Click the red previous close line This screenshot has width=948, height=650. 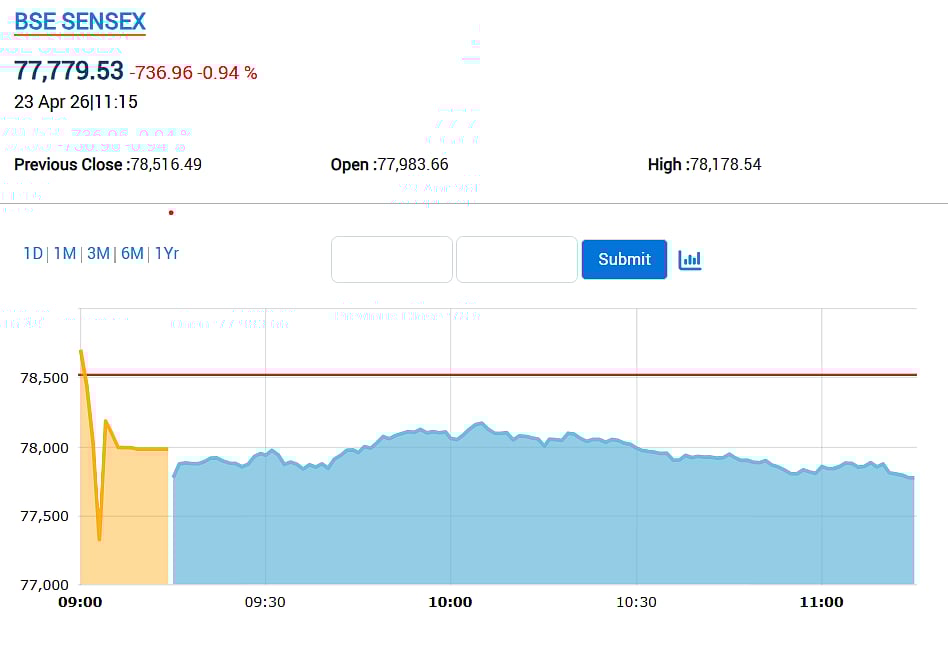(x=500, y=375)
